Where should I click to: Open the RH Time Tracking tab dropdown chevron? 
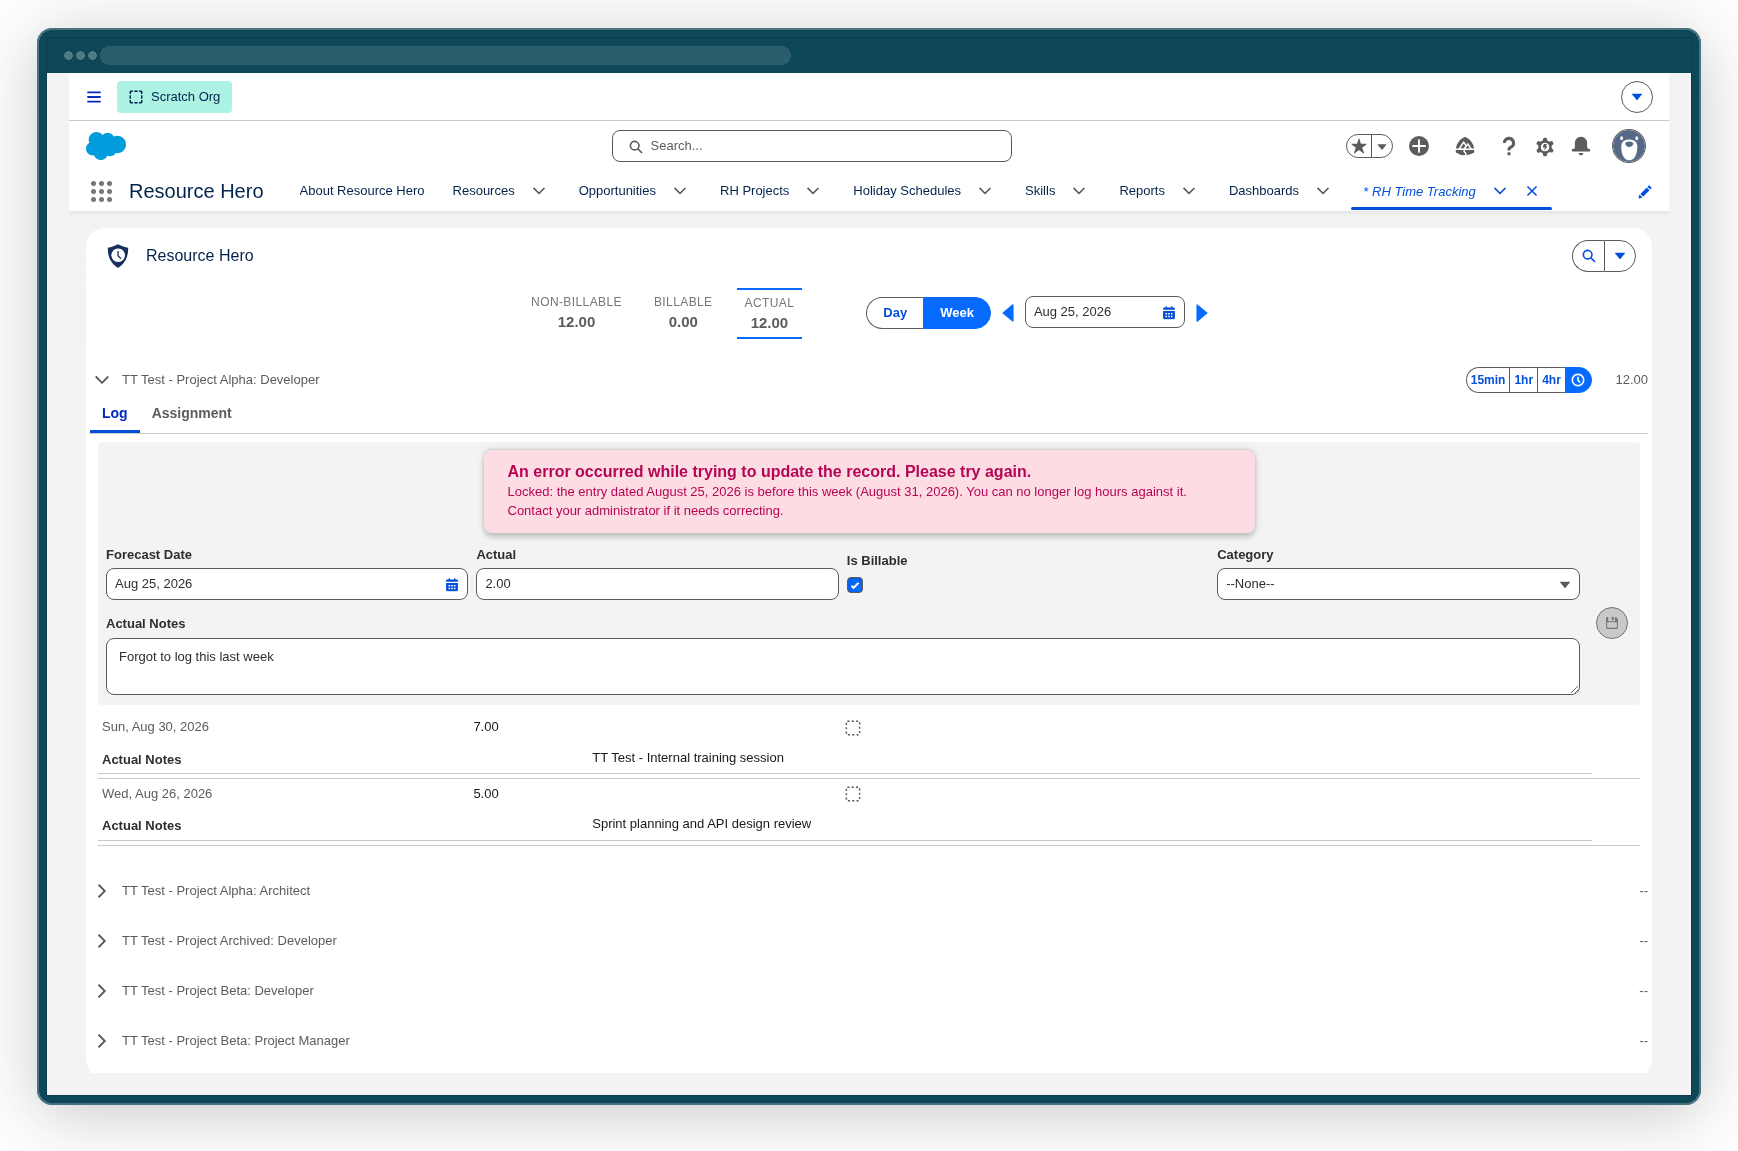pyautogui.click(x=1500, y=191)
